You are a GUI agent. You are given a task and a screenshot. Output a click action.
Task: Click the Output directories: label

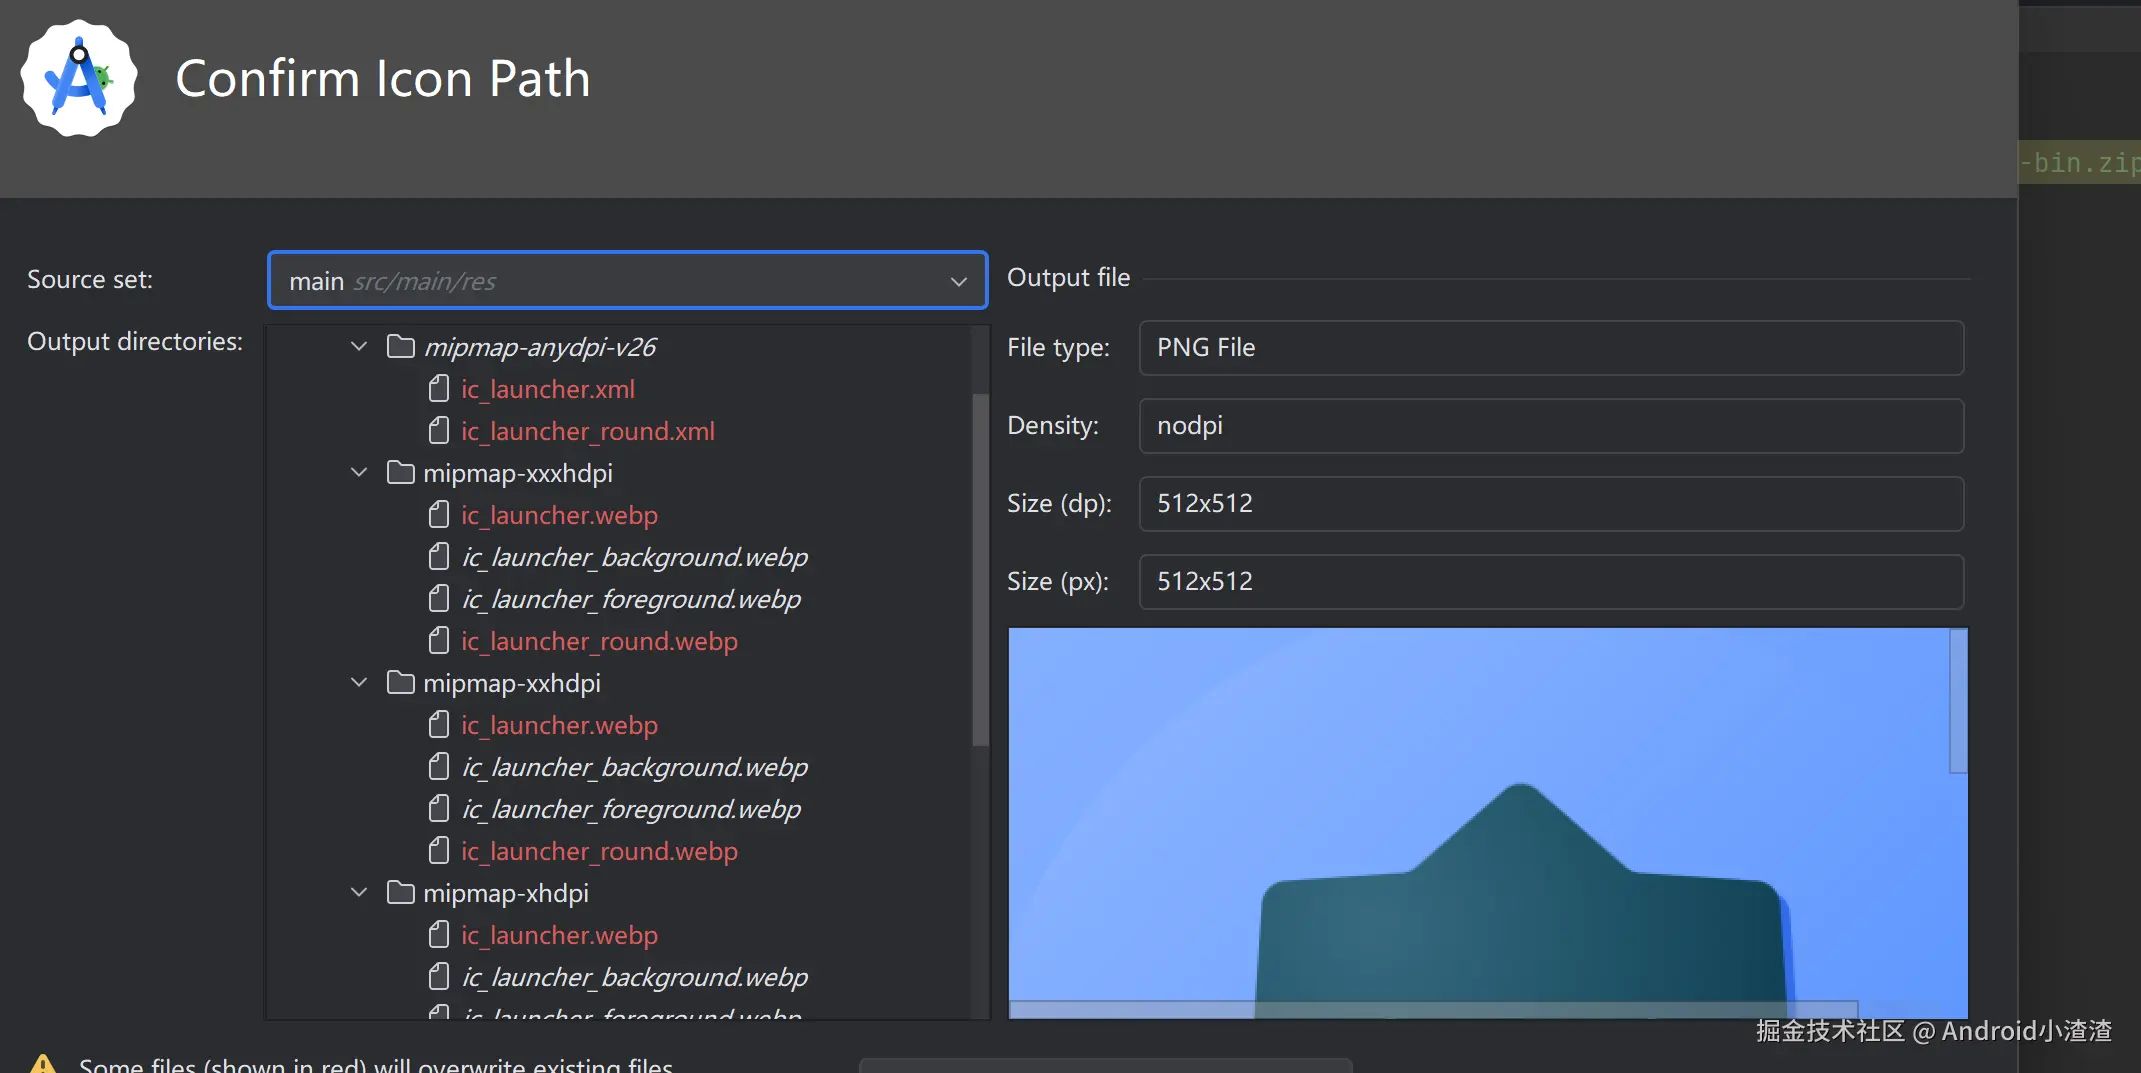(x=135, y=341)
